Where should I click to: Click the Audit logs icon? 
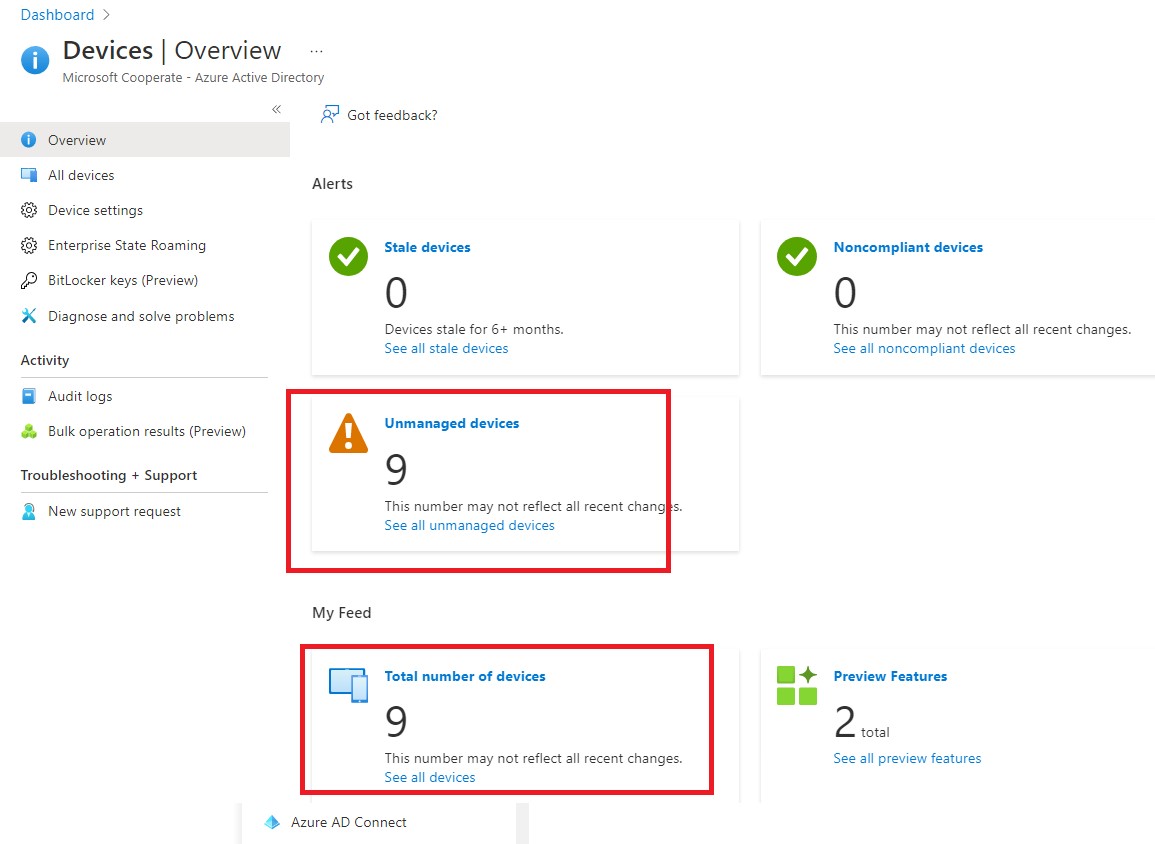pyautogui.click(x=29, y=396)
